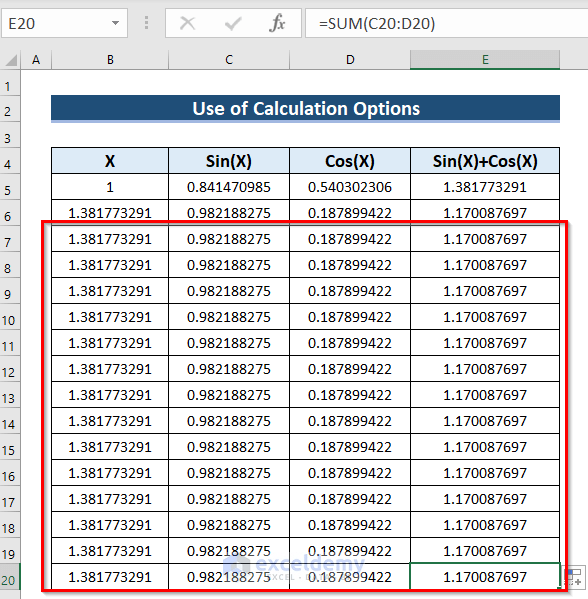Select cell E14 with 1.170087697

click(x=485, y=421)
